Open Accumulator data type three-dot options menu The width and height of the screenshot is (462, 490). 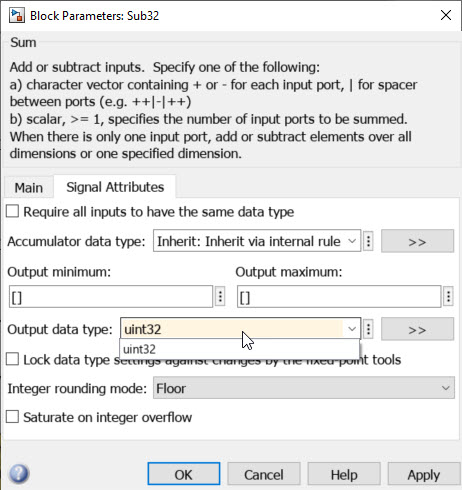(368, 241)
